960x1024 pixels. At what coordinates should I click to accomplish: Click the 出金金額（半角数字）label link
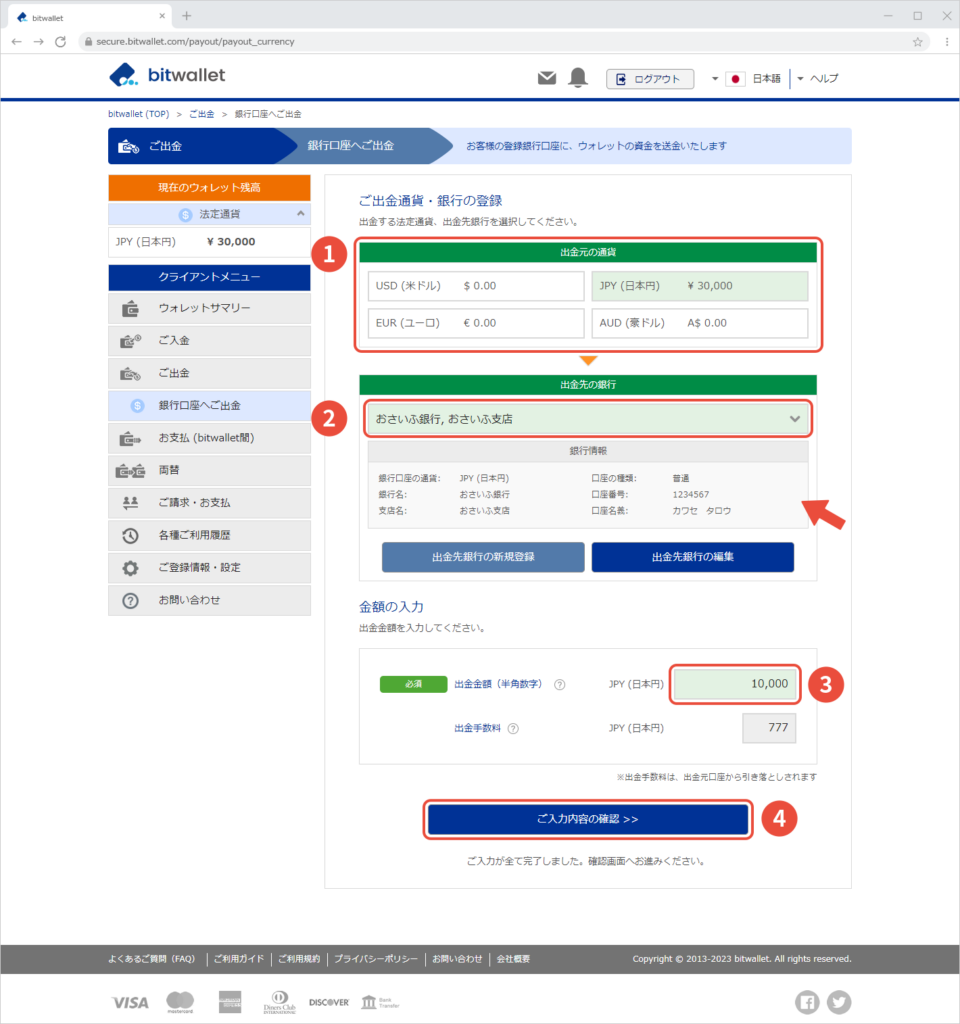[498, 684]
